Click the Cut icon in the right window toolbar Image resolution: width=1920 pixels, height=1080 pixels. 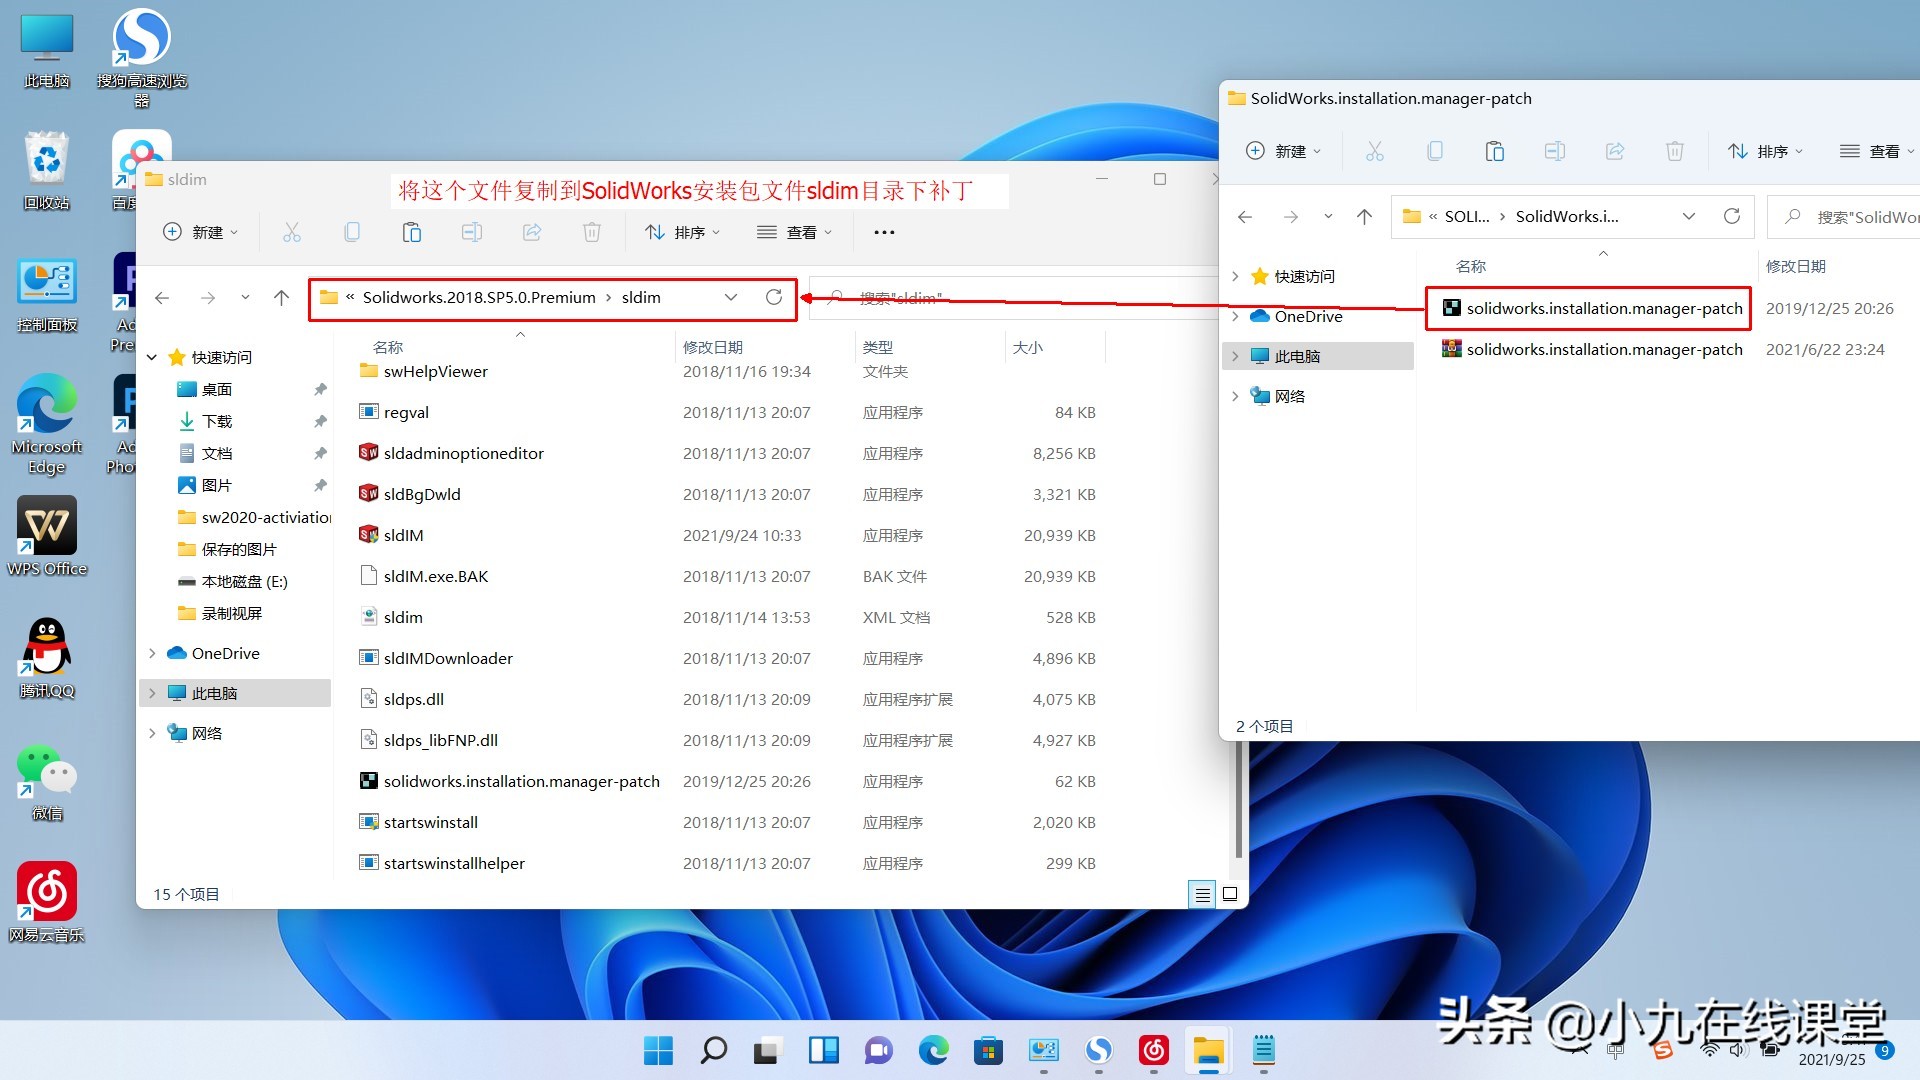1375,150
